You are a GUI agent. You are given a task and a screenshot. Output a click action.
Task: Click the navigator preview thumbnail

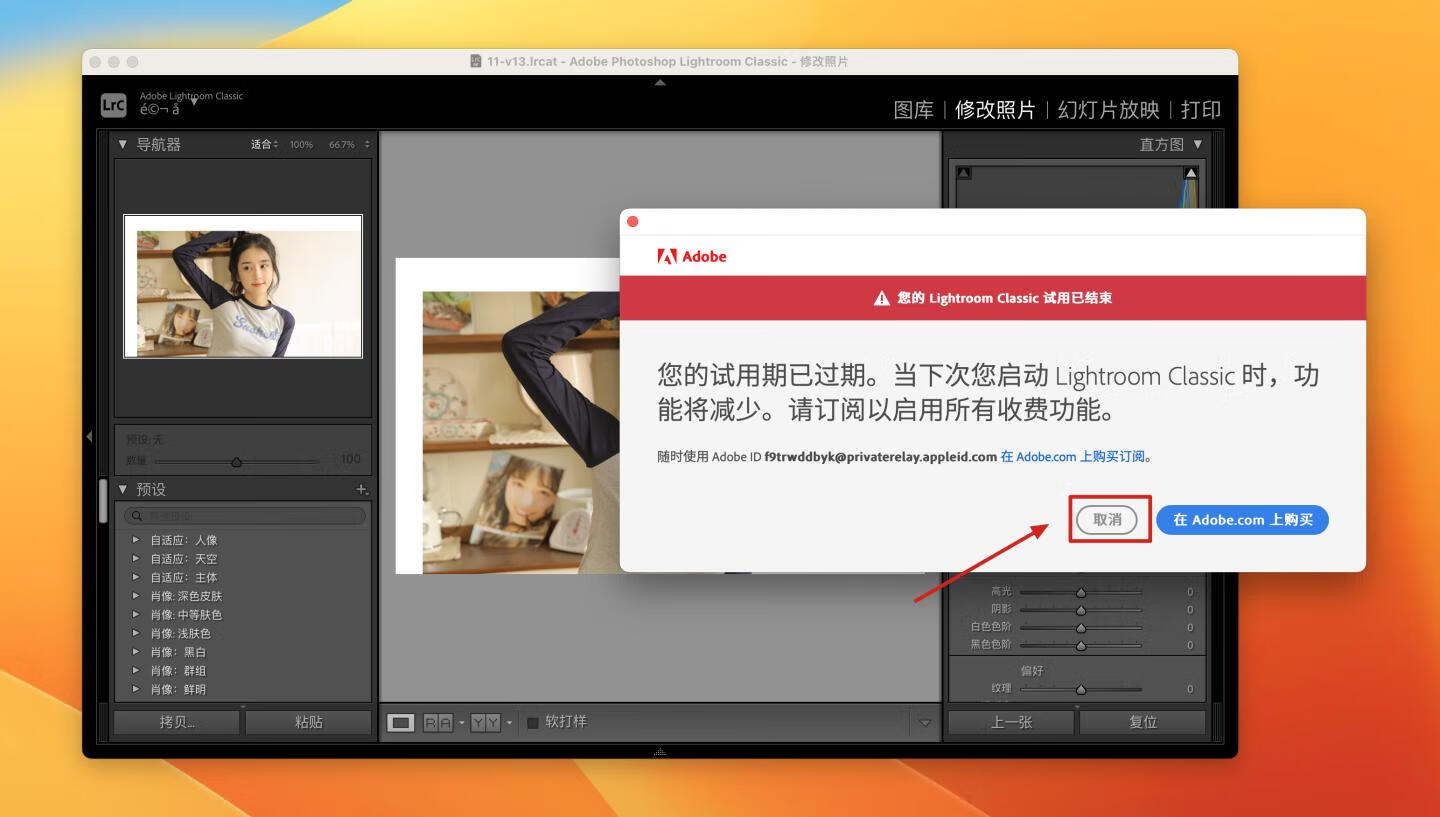point(243,286)
